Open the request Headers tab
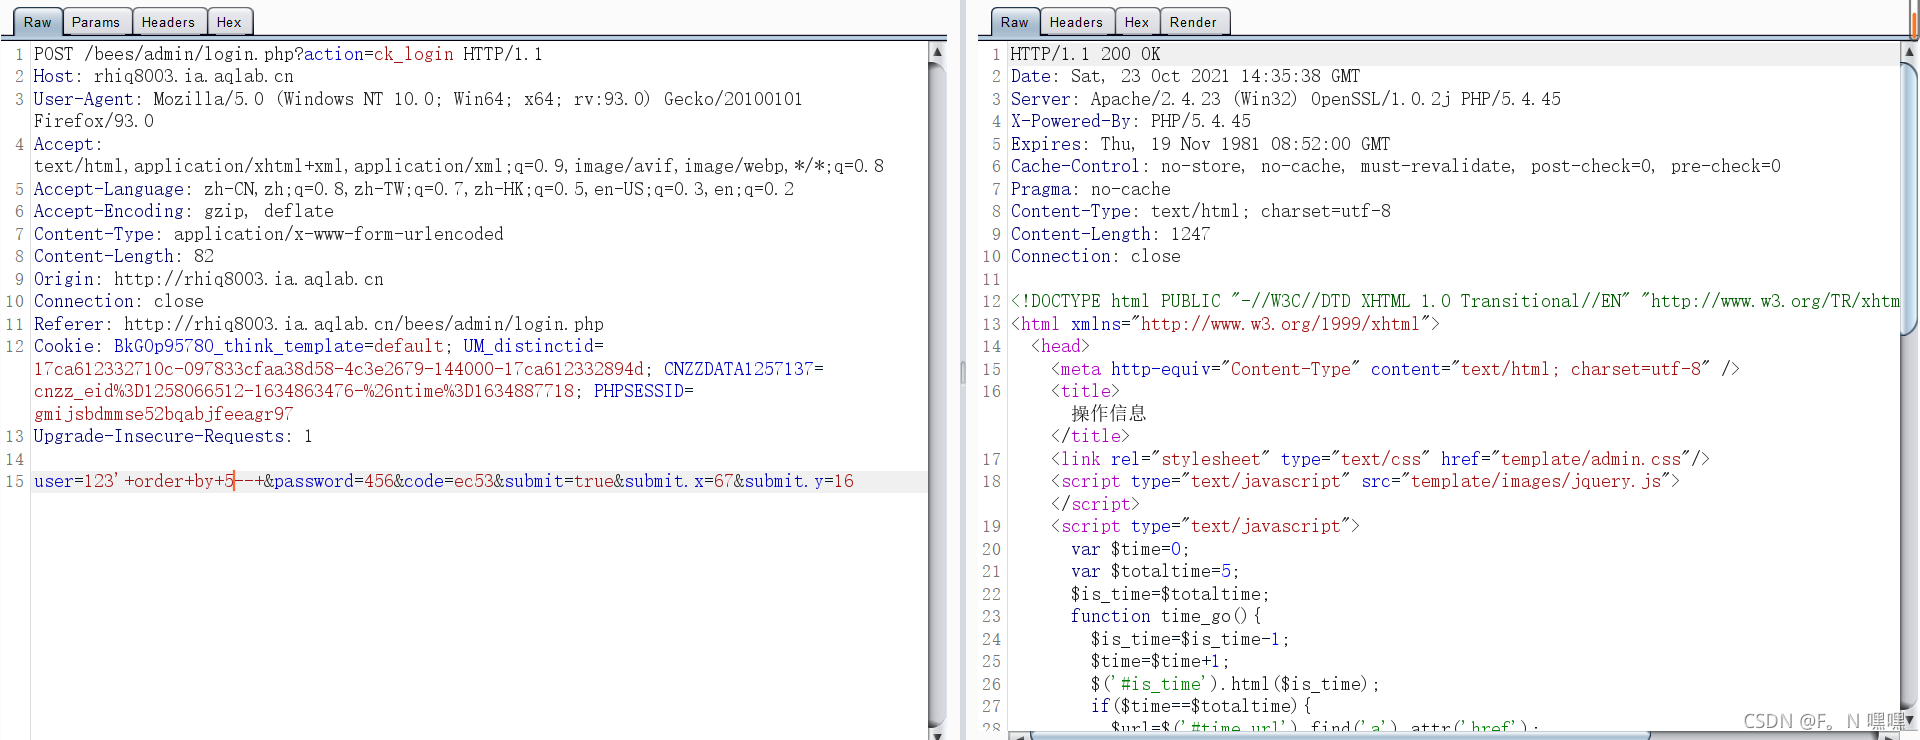The image size is (1920, 740). pyautogui.click(x=168, y=22)
